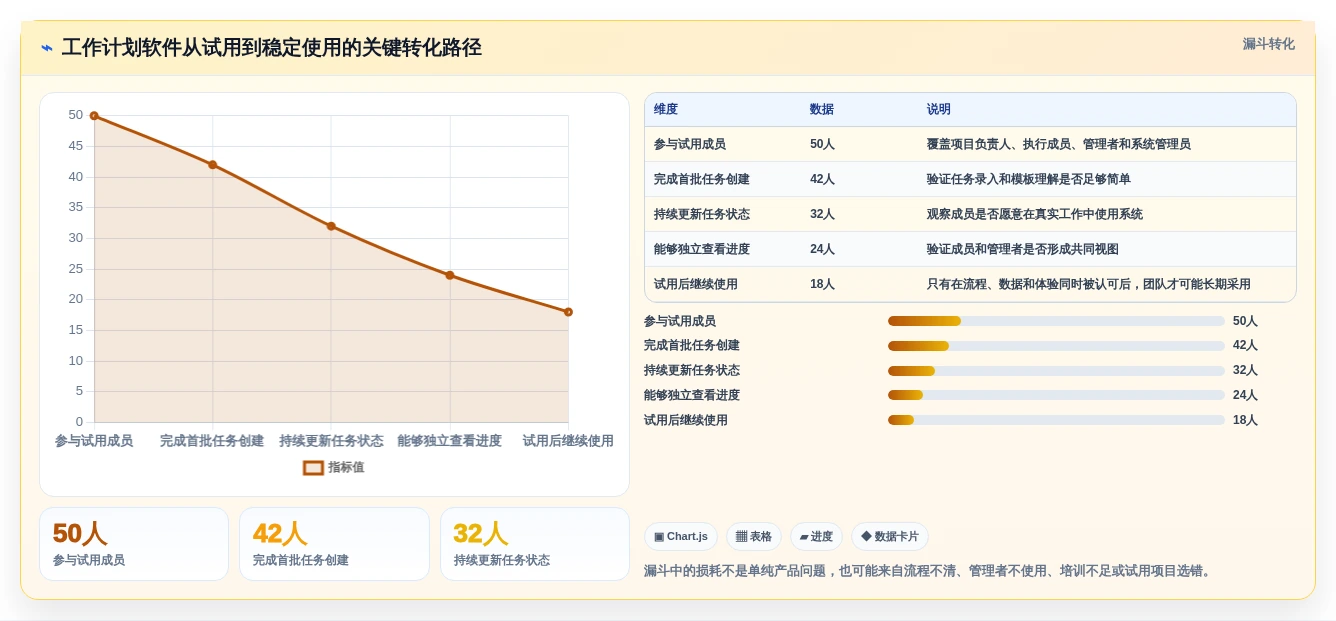The width and height of the screenshot is (1336, 621).
Task: Click the x-axis label 试用后继续使用
Action: pyautogui.click(x=568, y=441)
